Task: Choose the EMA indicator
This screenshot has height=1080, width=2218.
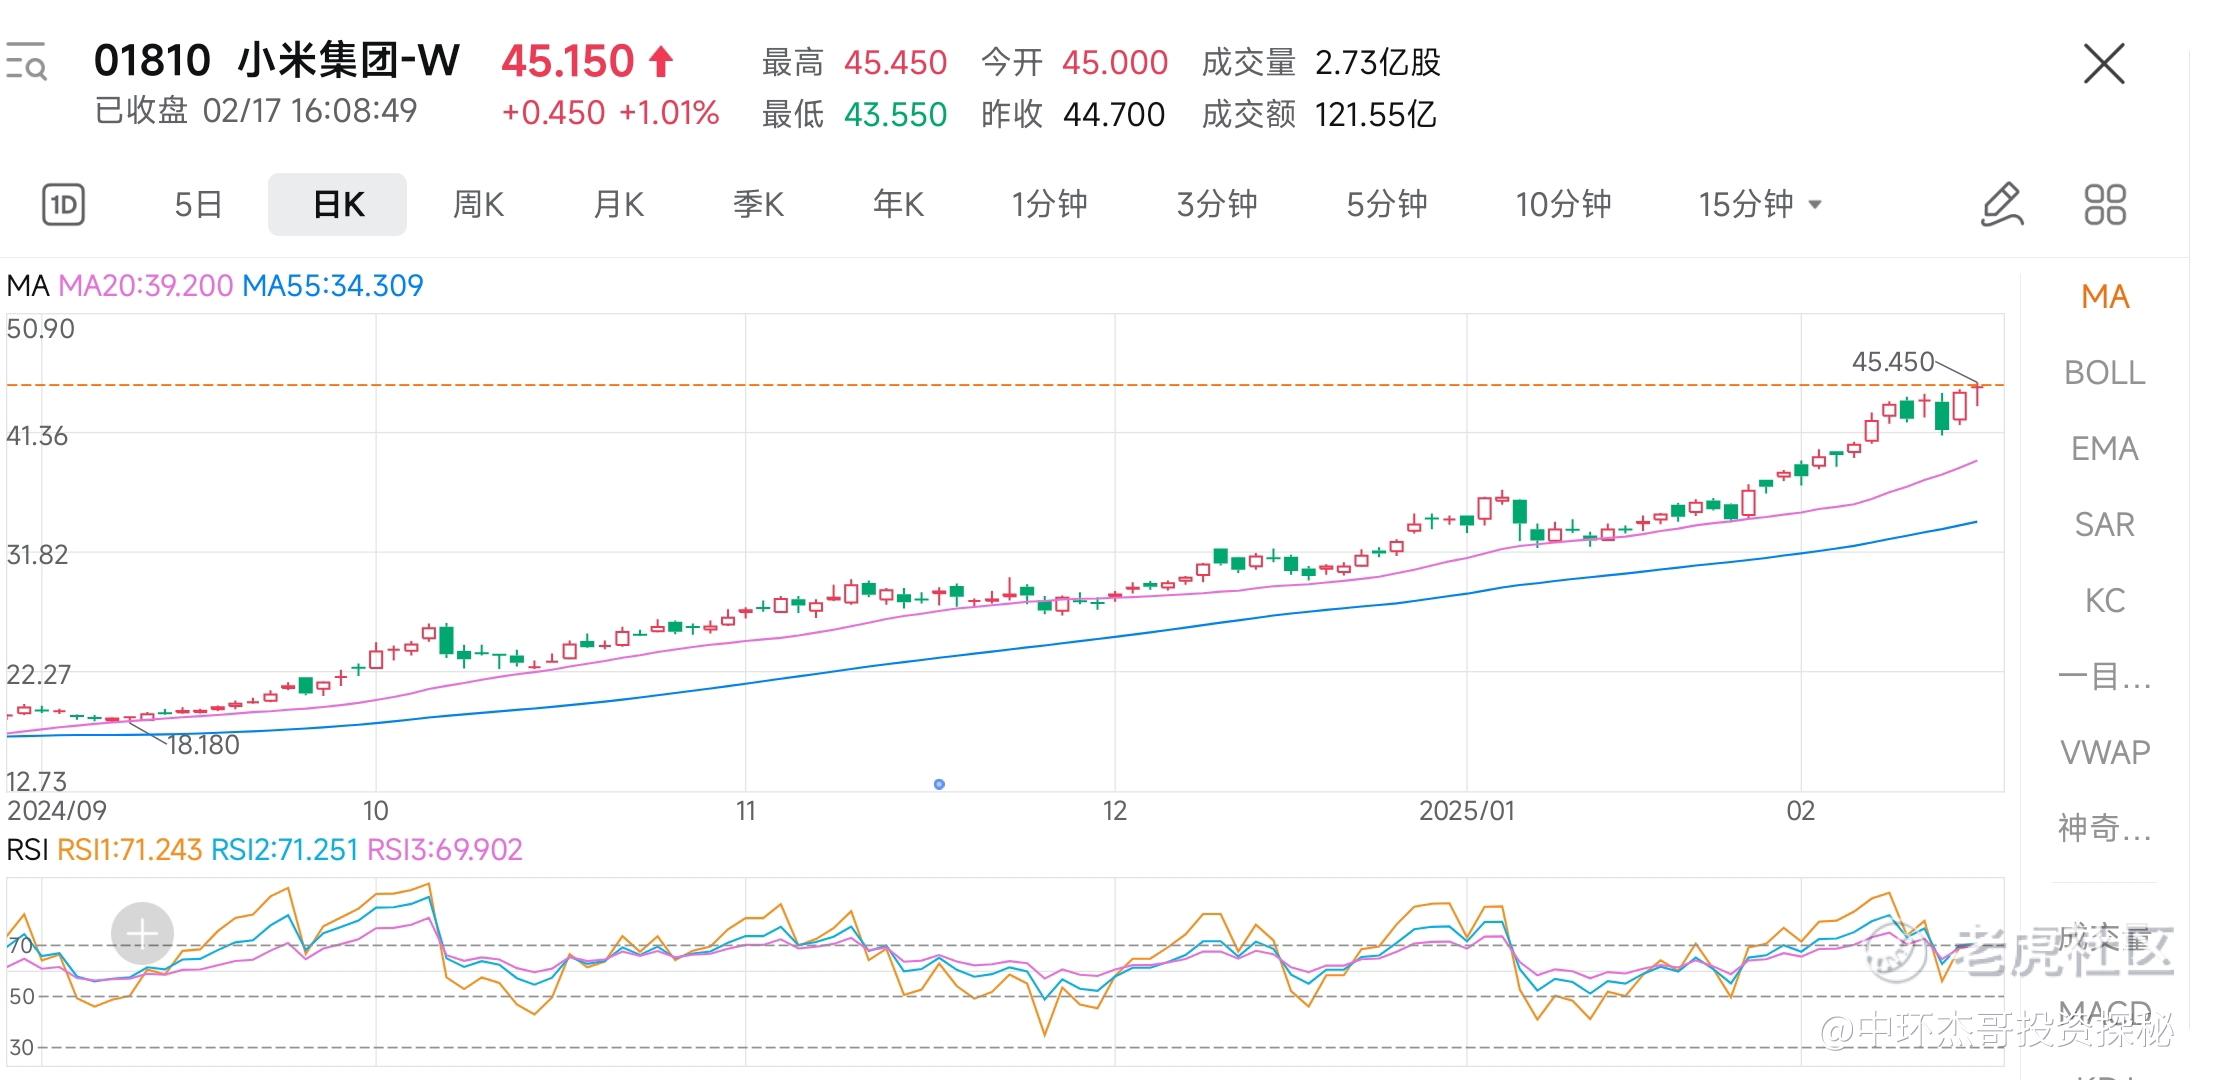Action: tap(2105, 449)
